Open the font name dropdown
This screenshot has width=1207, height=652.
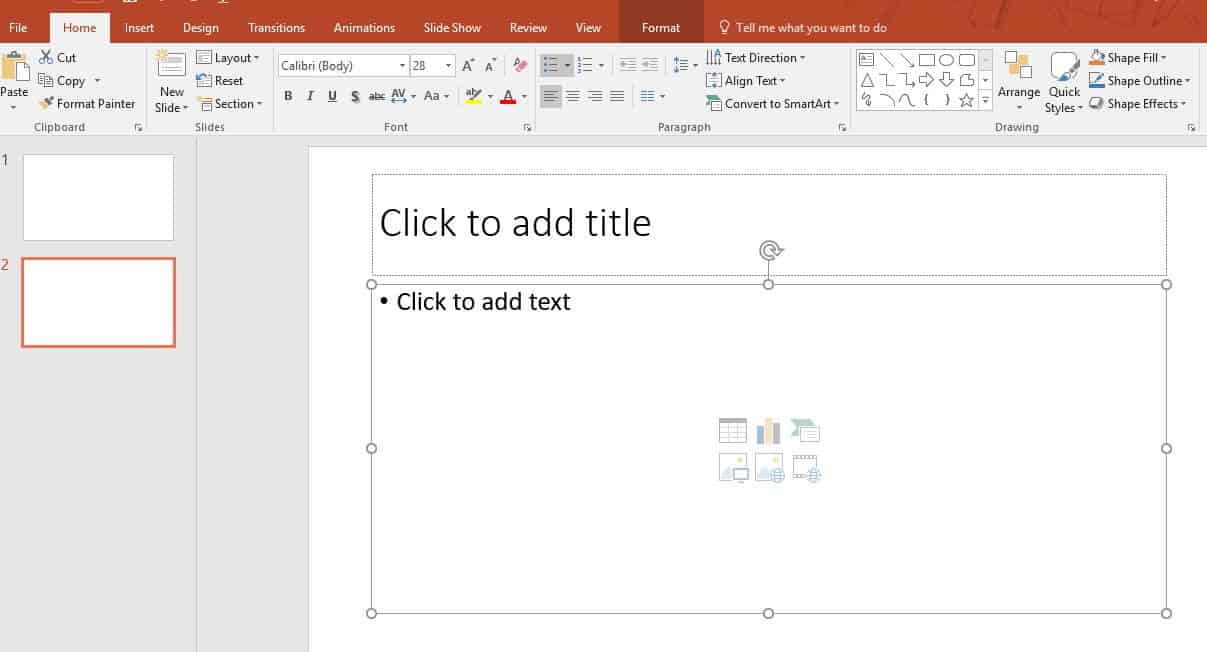[x=402, y=66]
